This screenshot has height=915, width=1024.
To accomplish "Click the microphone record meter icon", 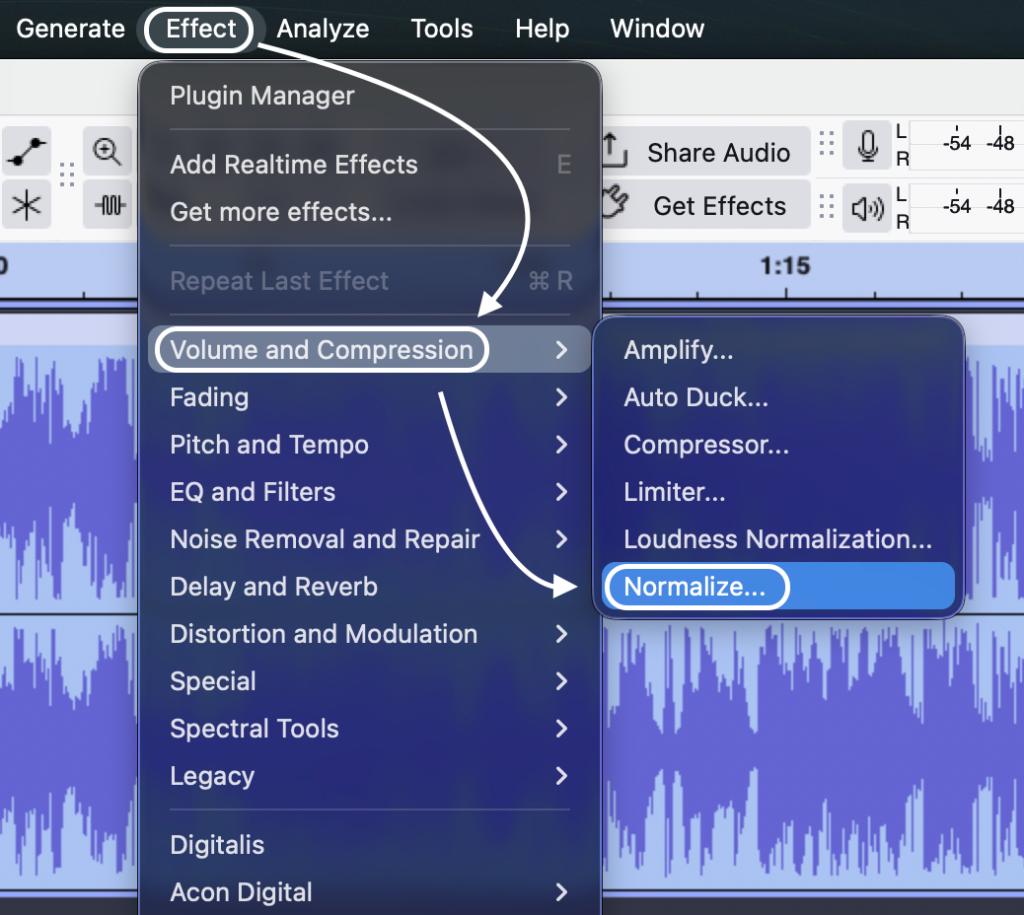I will pos(867,150).
